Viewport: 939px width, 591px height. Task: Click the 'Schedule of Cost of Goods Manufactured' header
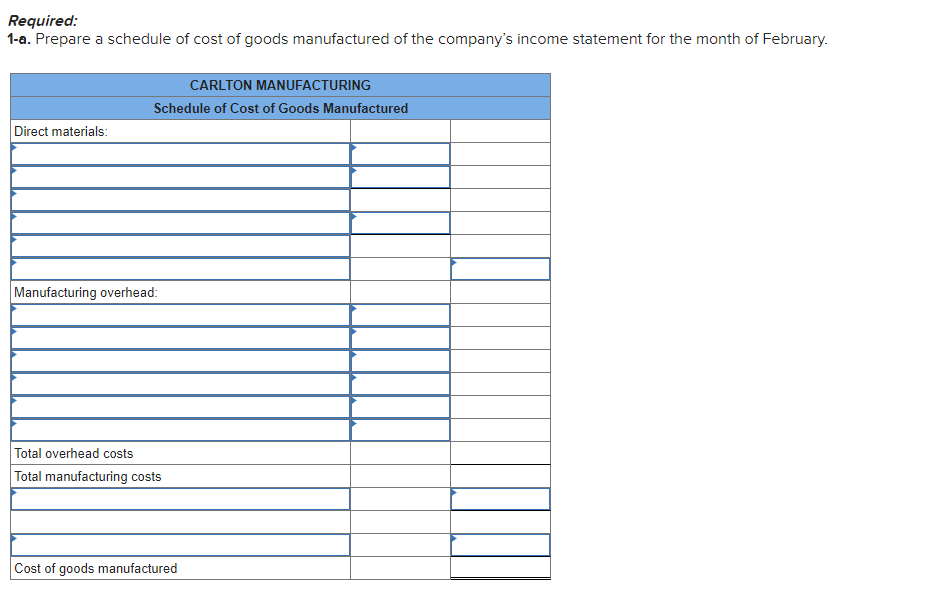coord(280,108)
